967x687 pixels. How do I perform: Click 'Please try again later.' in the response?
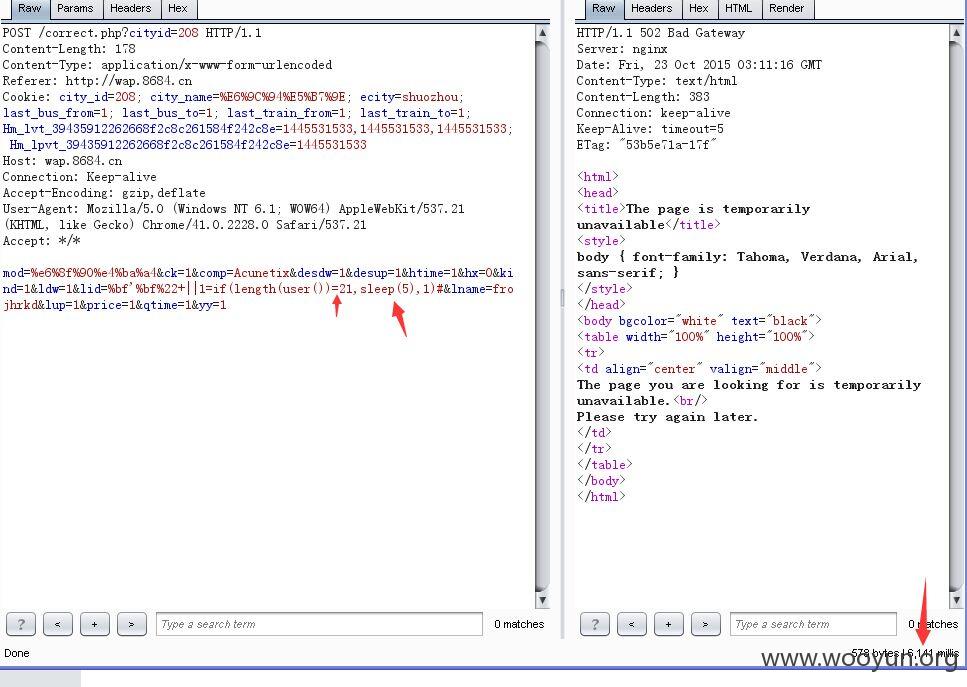click(667, 417)
